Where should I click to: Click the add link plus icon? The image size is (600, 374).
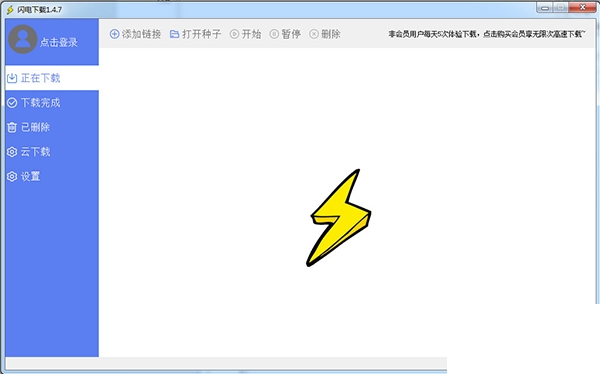pos(114,34)
